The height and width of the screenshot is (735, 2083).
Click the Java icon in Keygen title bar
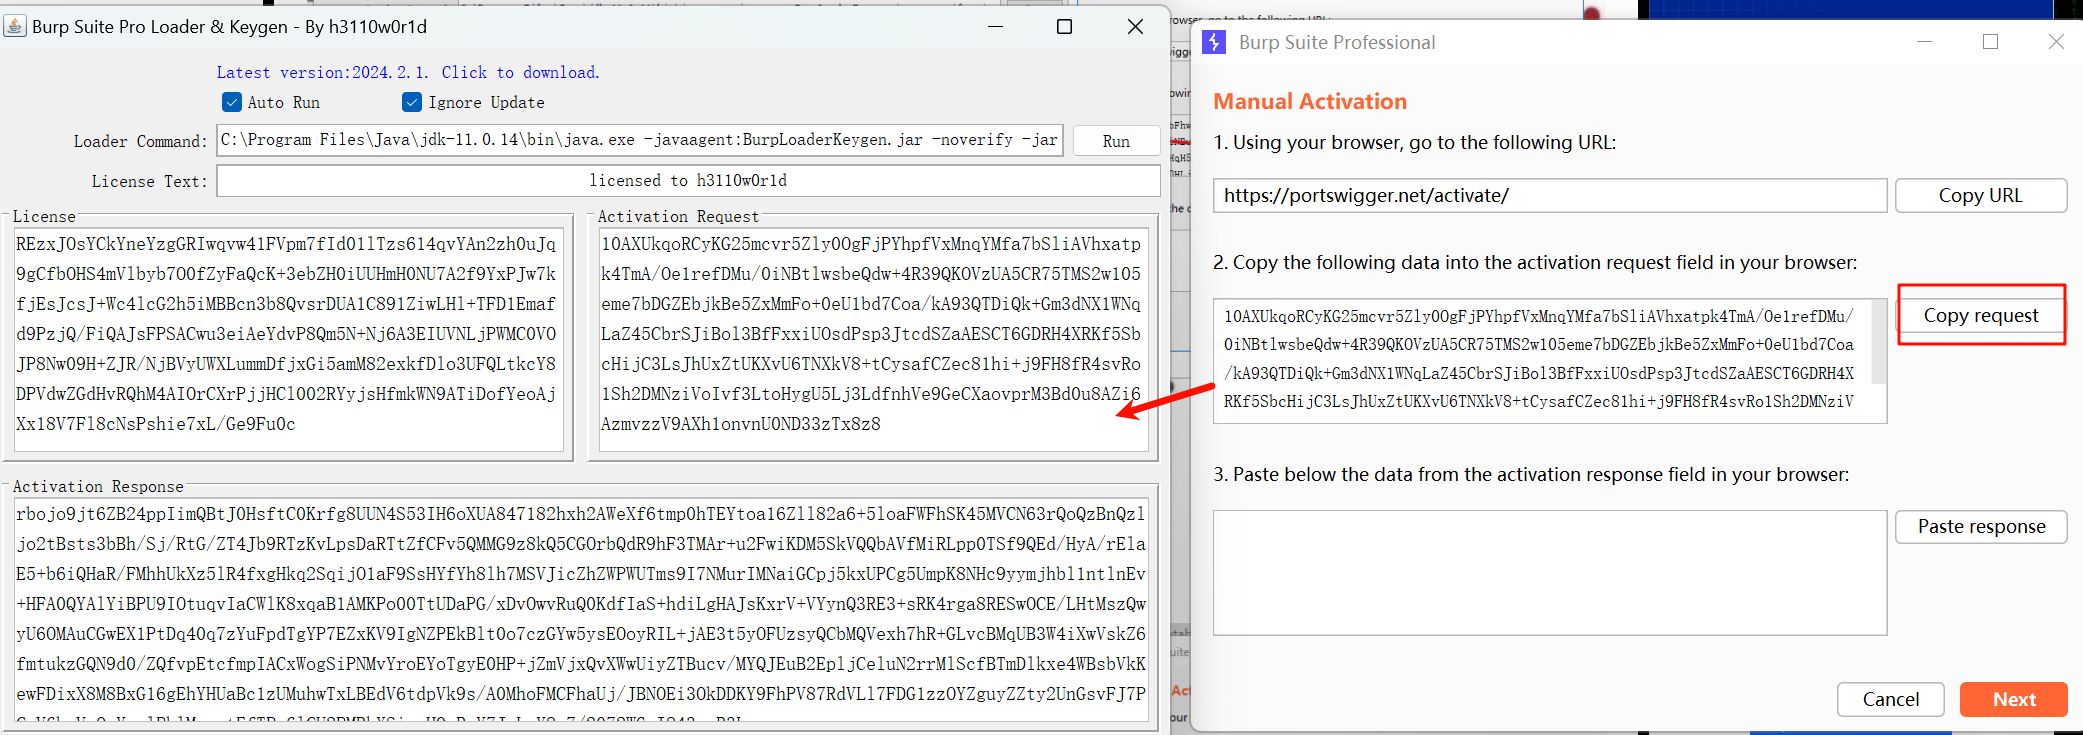click(15, 26)
